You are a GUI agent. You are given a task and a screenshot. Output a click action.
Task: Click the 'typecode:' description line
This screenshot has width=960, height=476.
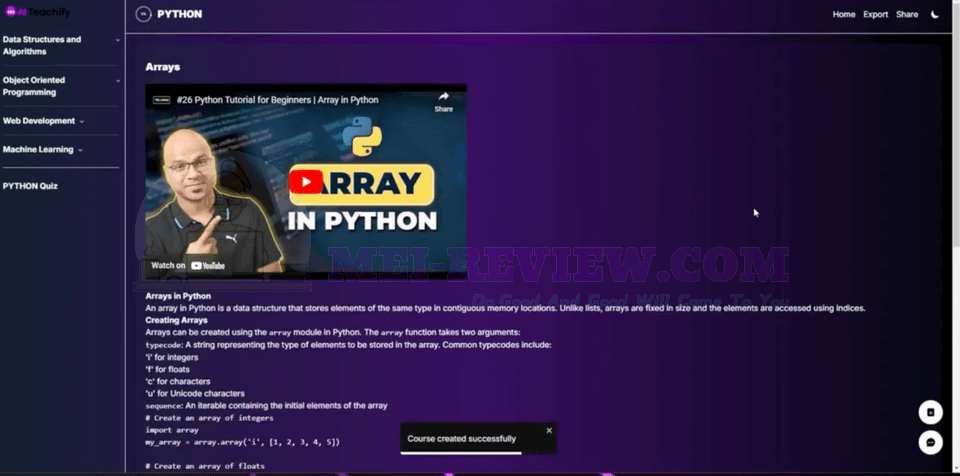[348, 345]
